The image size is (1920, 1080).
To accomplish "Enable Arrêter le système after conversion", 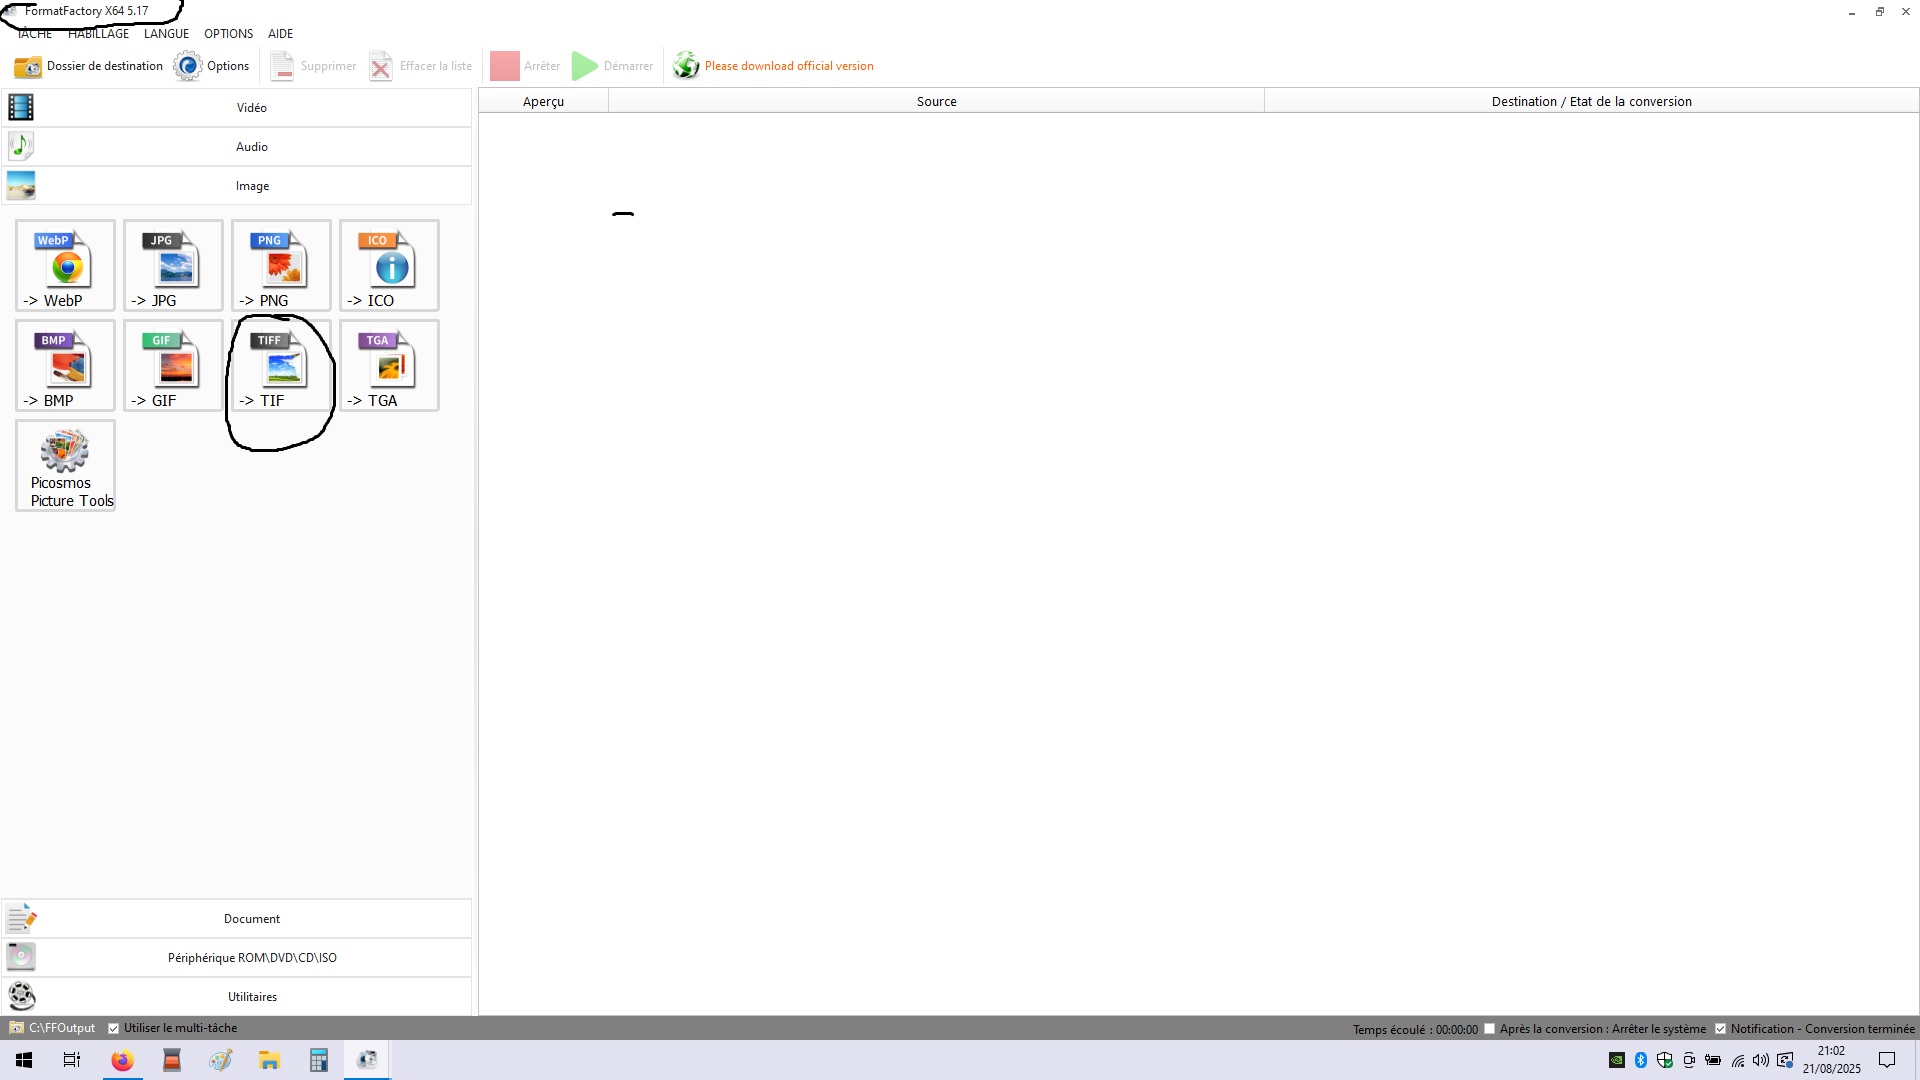I will (1490, 1029).
